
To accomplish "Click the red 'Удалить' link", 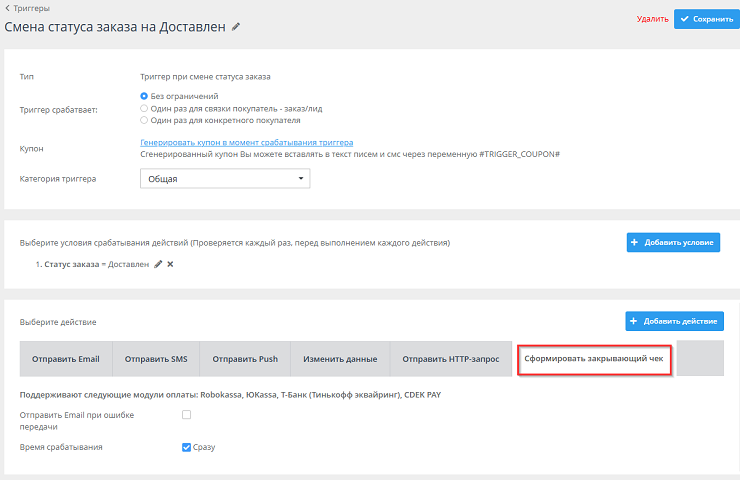I will (653, 19).
